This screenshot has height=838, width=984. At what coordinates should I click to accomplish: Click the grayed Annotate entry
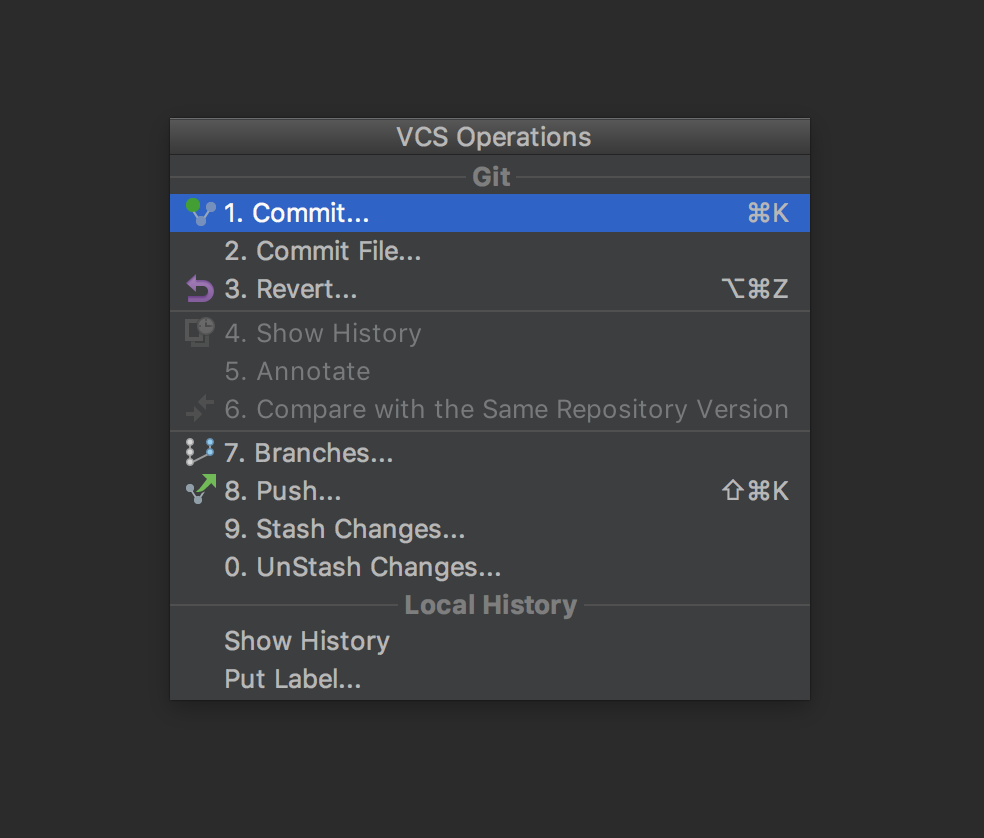pos(297,371)
